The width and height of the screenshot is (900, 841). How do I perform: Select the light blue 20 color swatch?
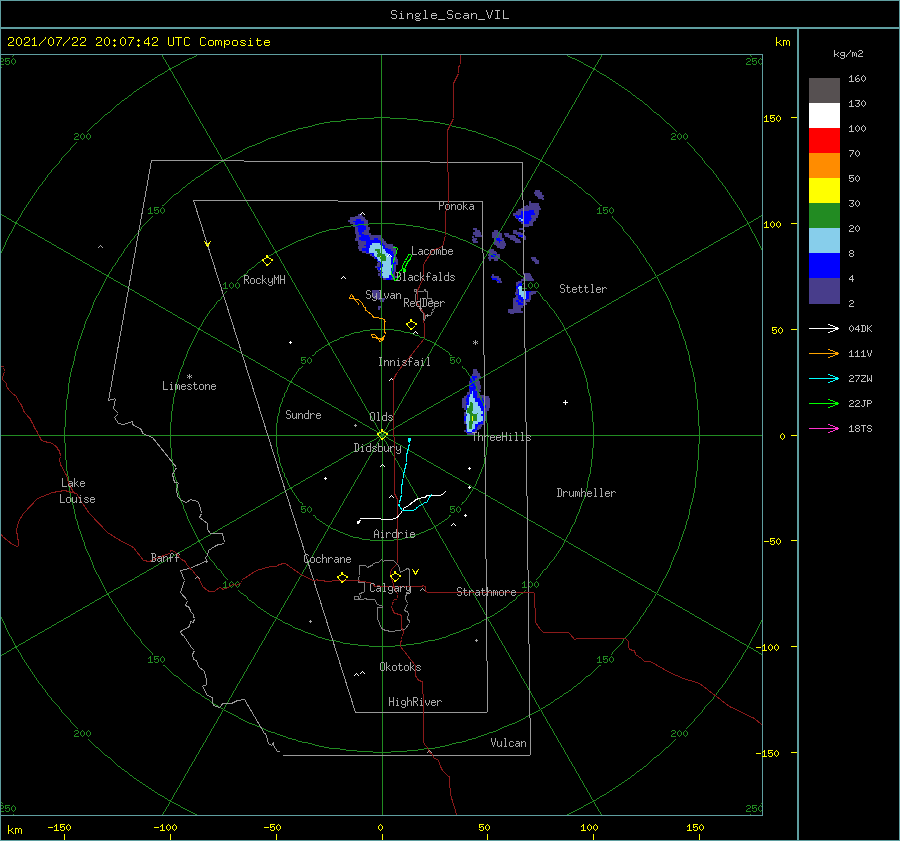[x=824, y=241]
